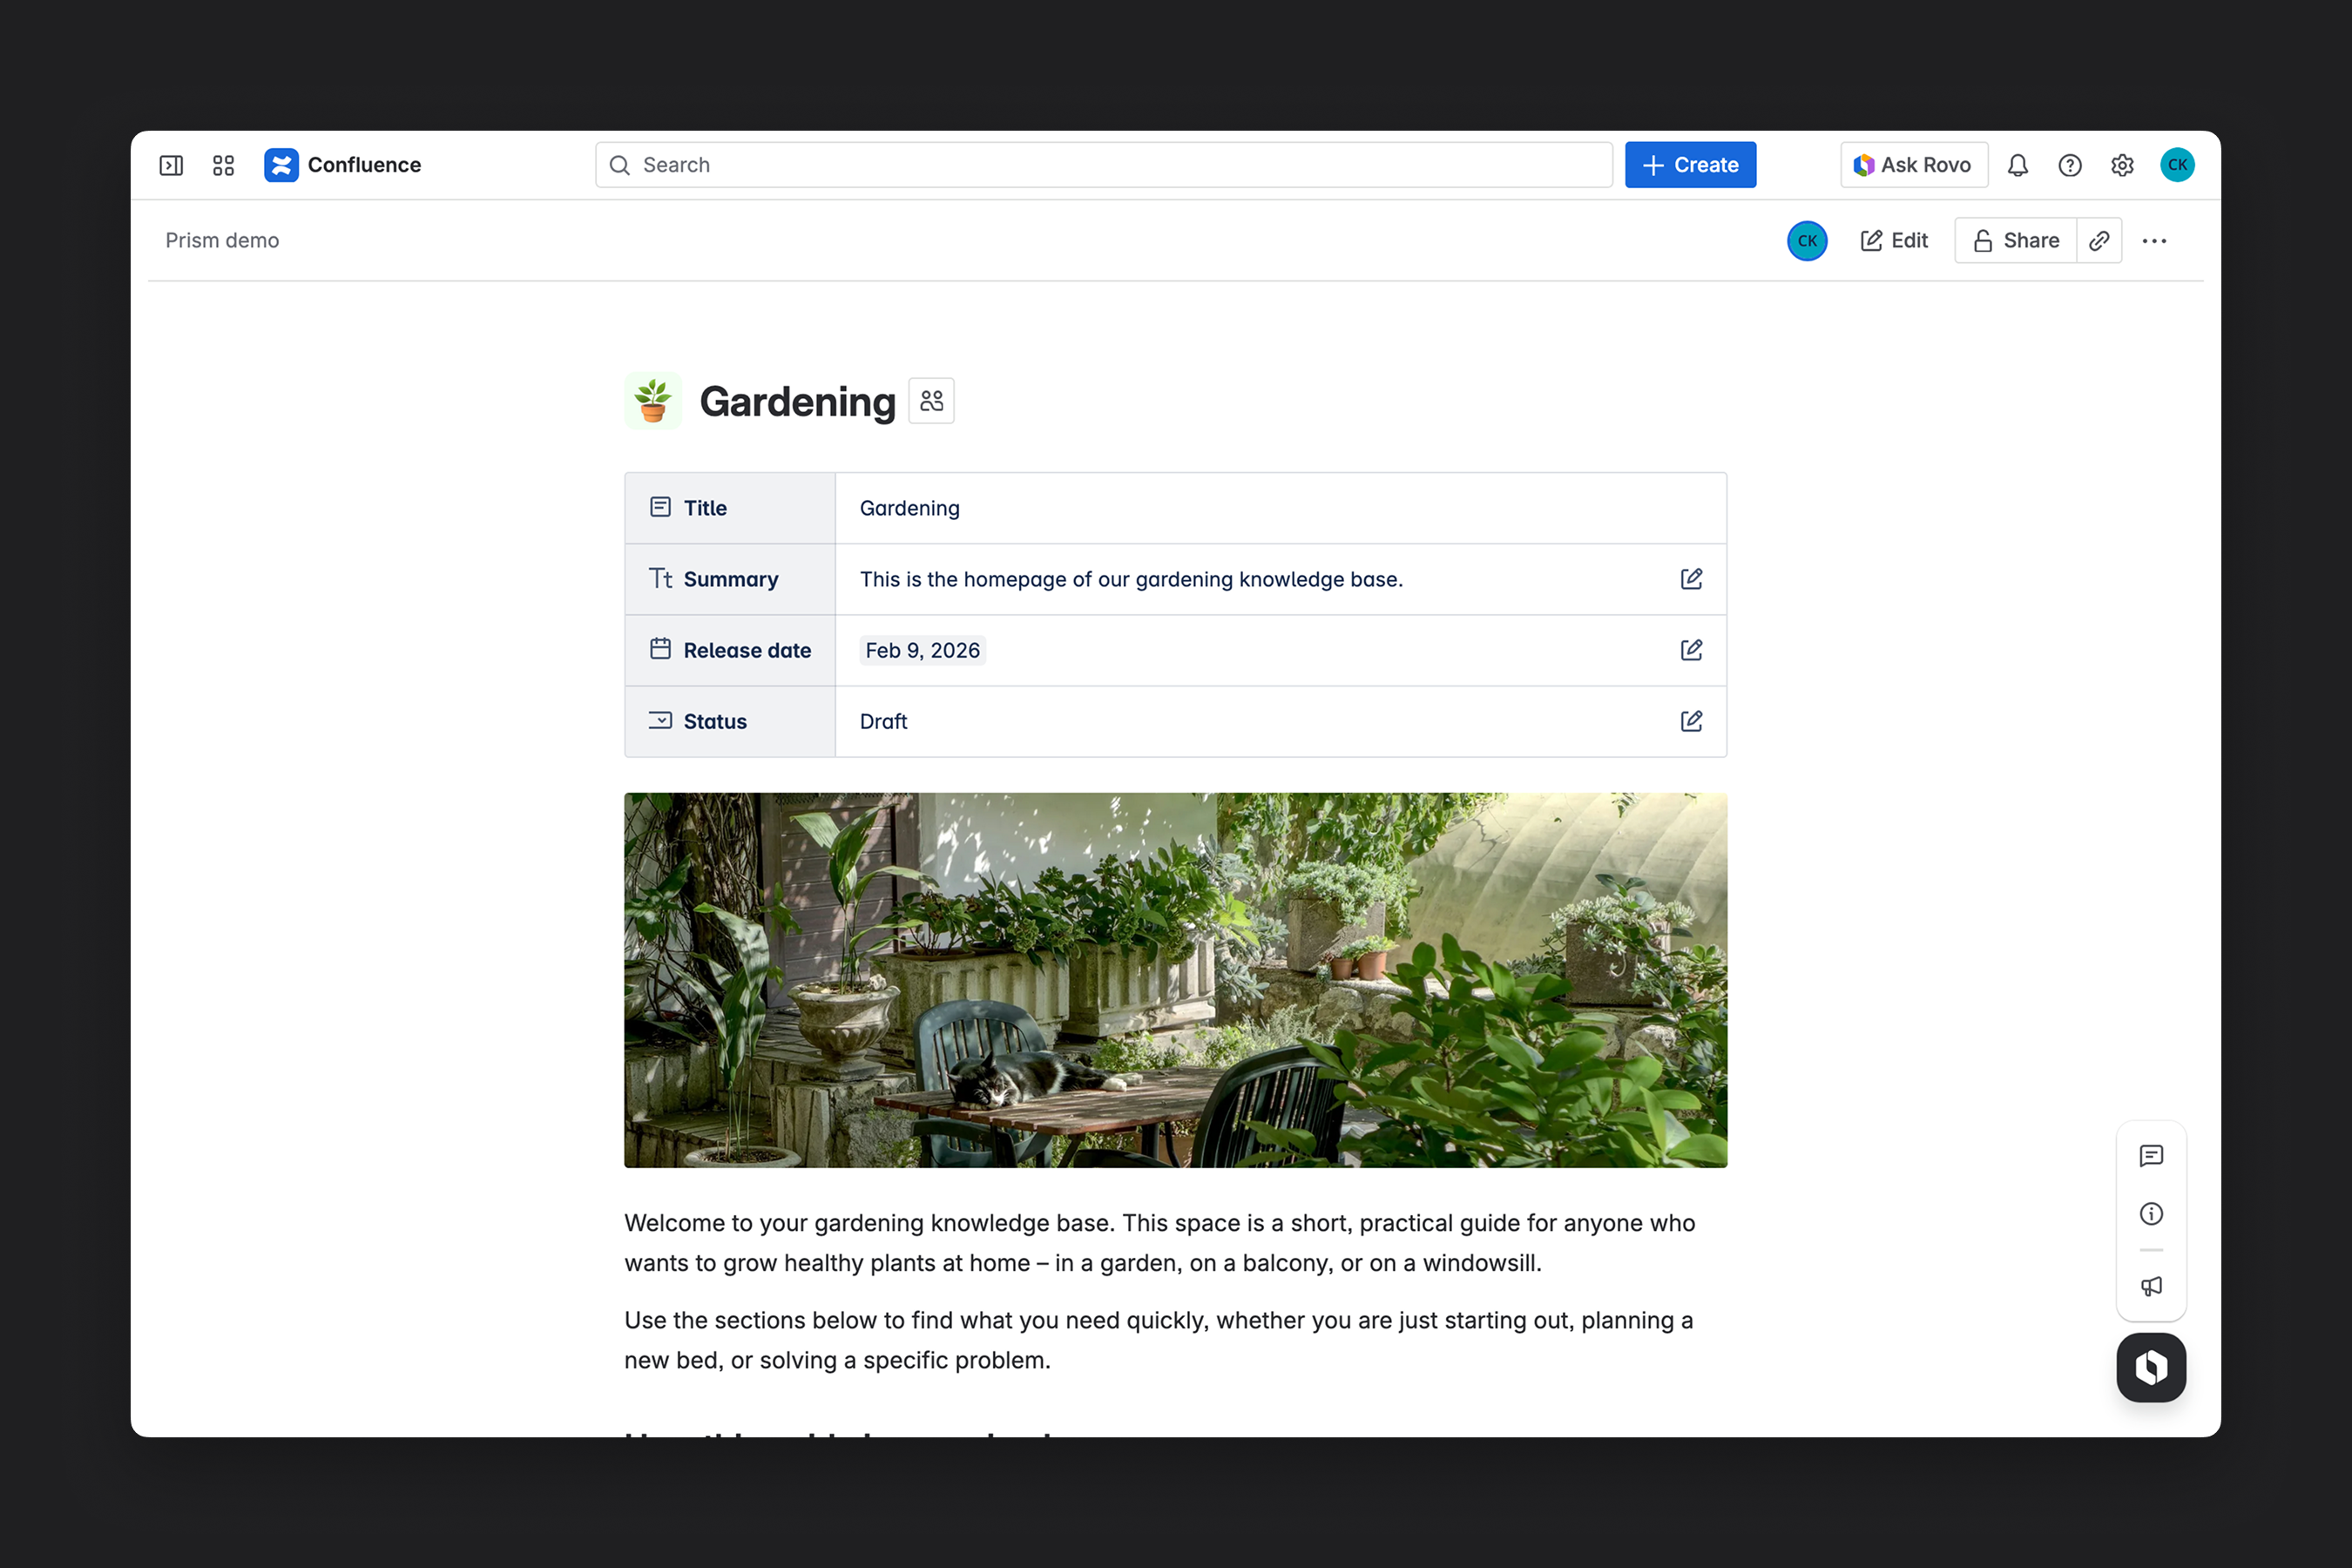Viewport: 2352px width, 1568px height.
Task: Open the help question mark menu
Action: pyautogui.click(x=2069, y=165)
